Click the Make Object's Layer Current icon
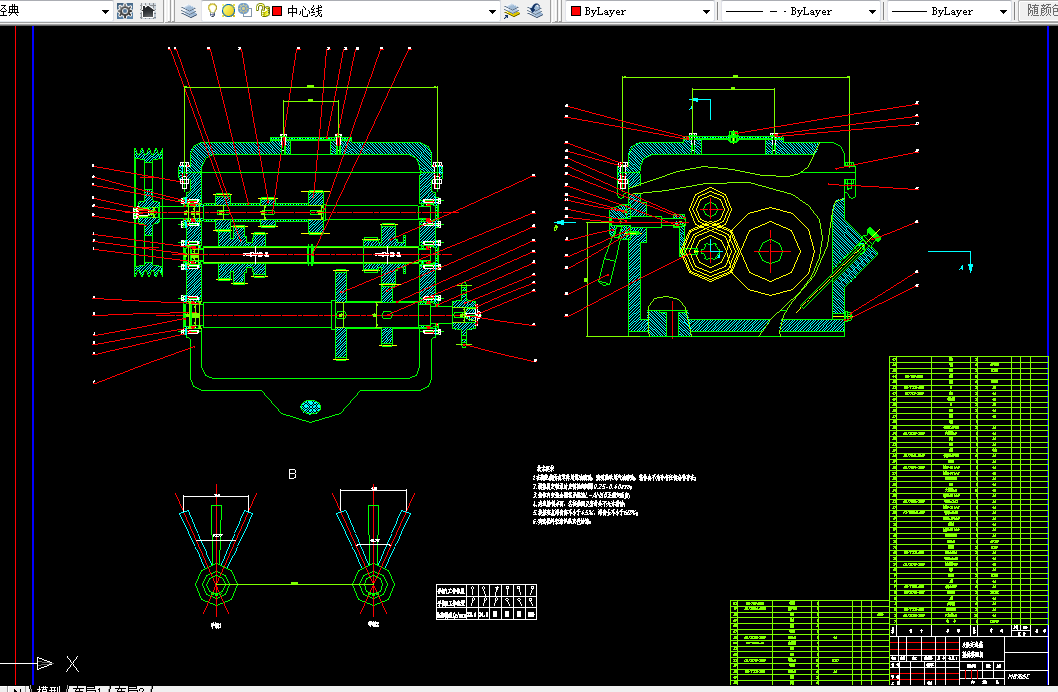 coord(512,11)
